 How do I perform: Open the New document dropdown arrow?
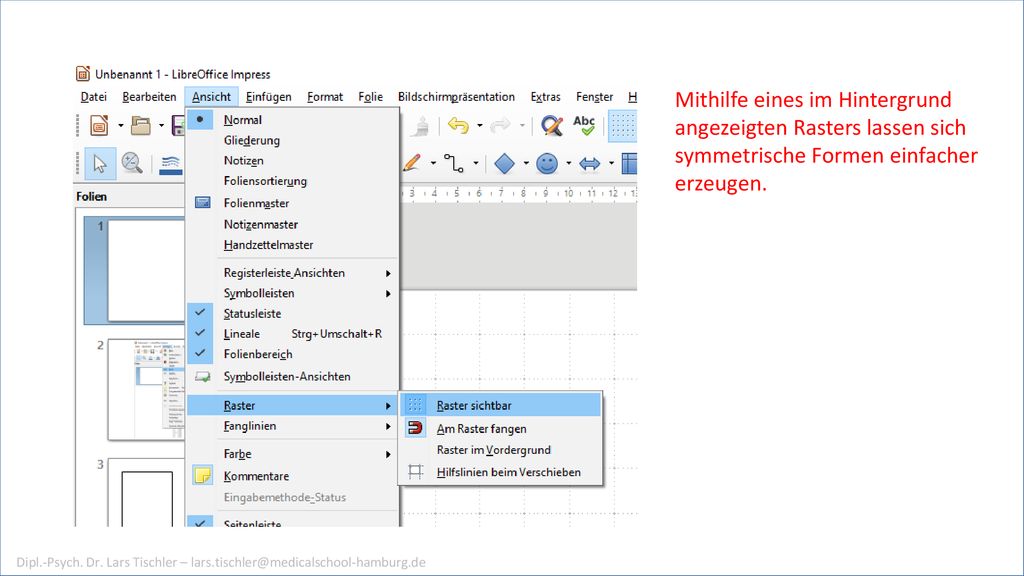pyautogui.click(x=121, y=125)
